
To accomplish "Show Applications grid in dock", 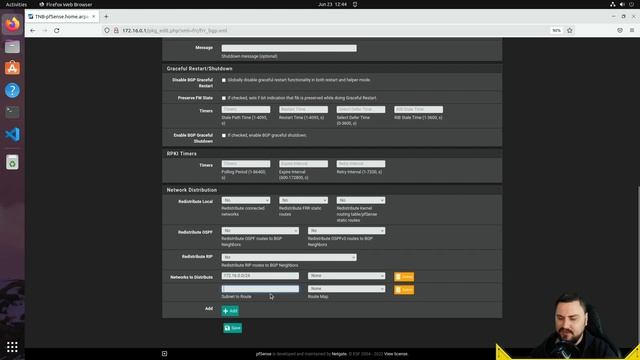I will 12,347.
